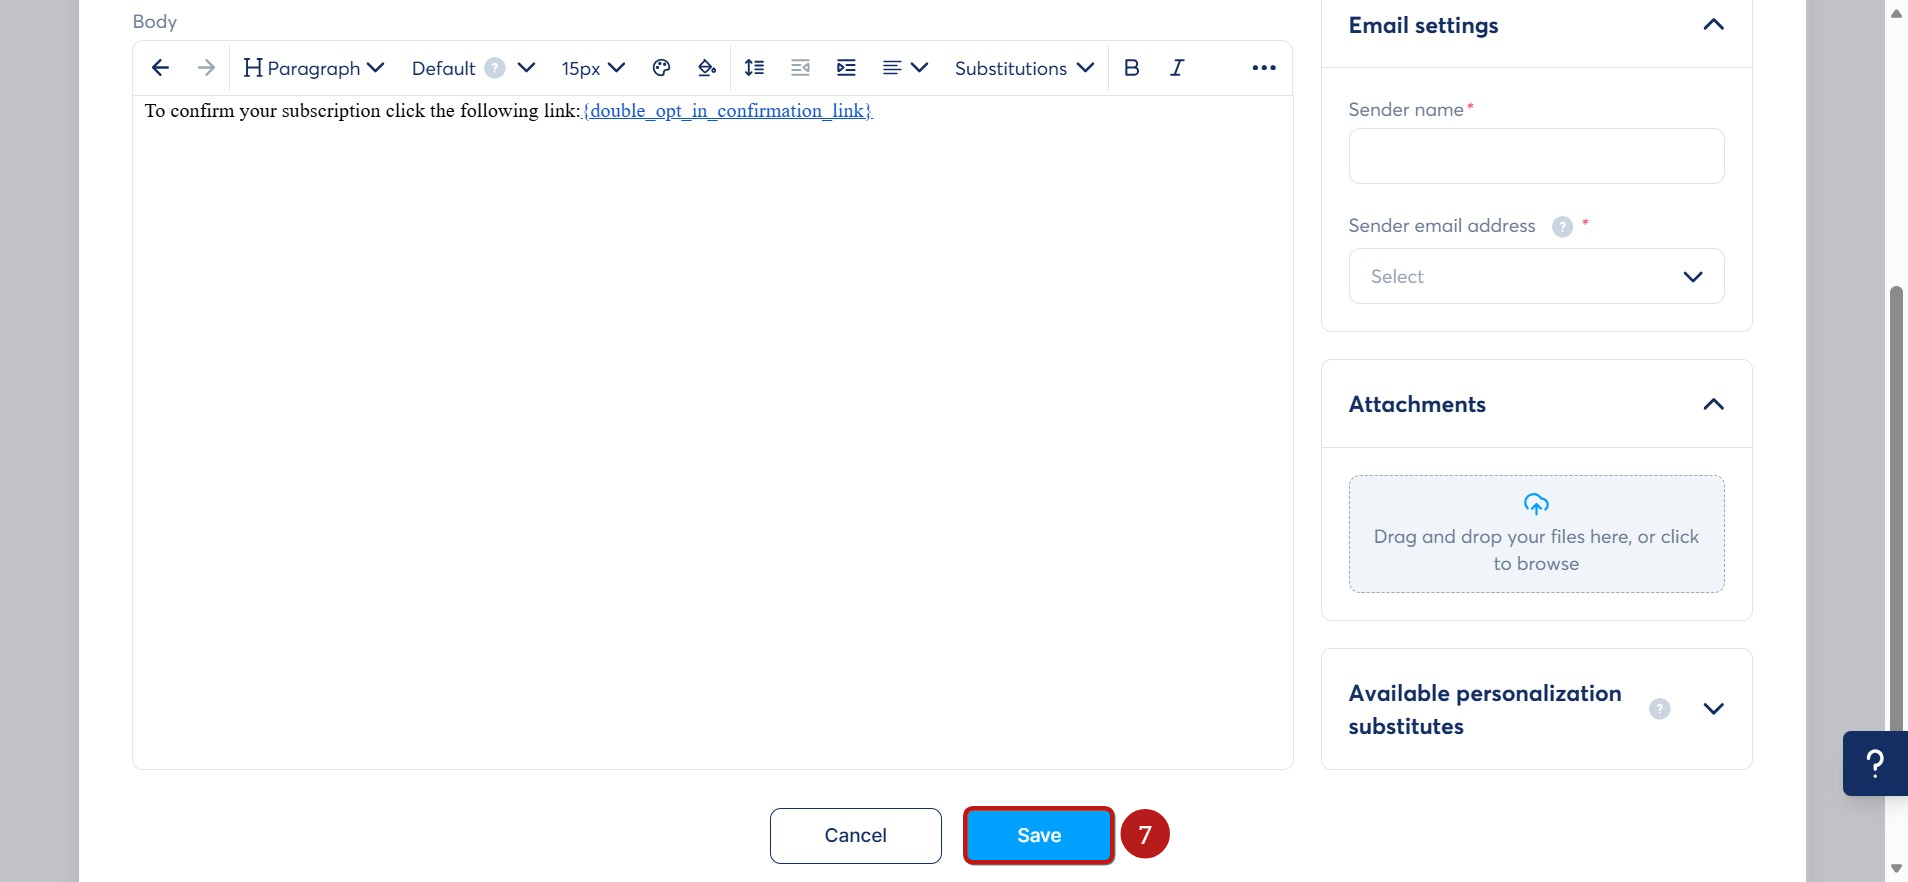Screen dimensions: 1908x882
Task: Open the background fill color icon
Action: click(x=707, y=68)
